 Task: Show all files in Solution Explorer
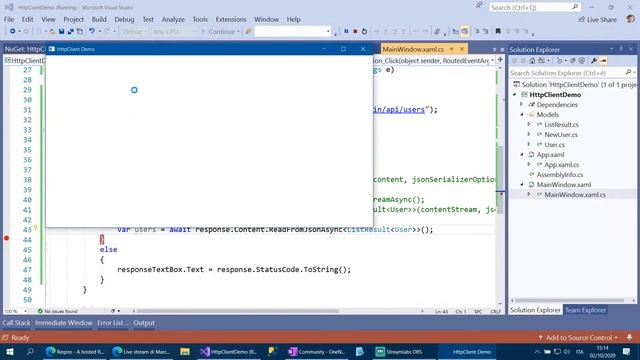[x=582, y=61]
